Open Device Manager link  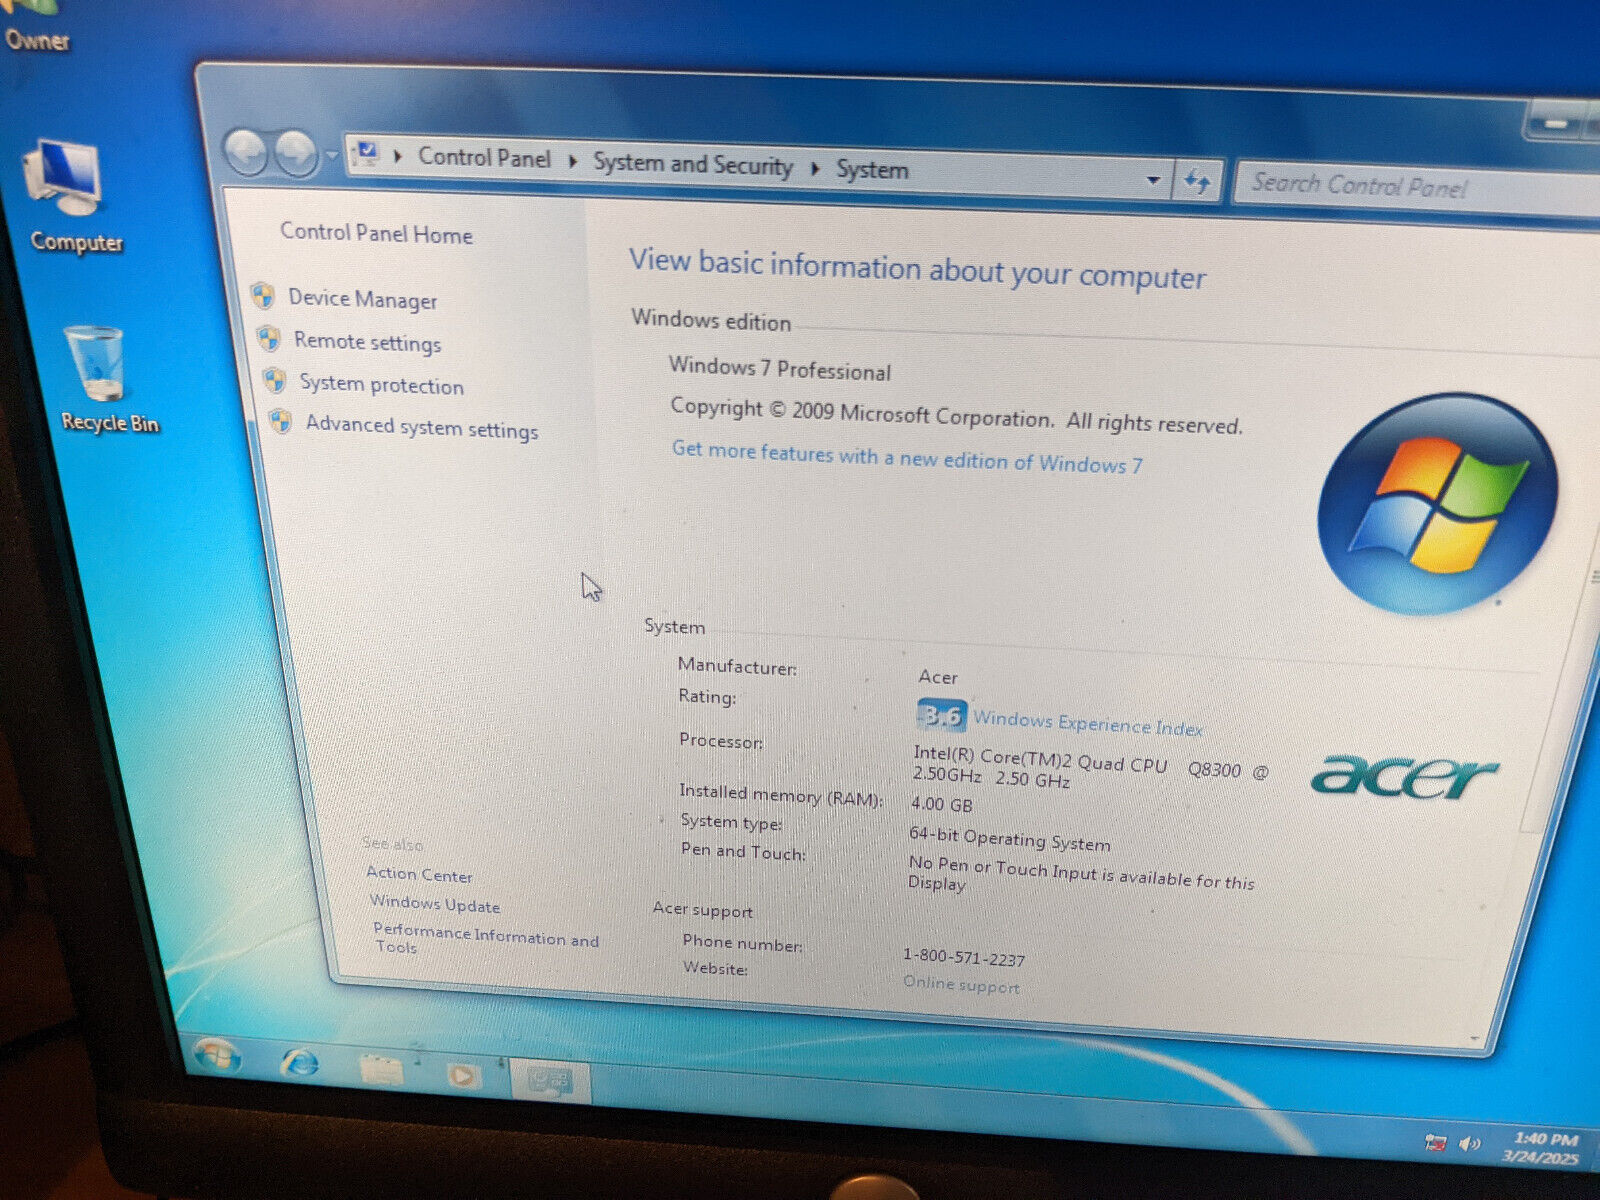pyautogui.click(x=363, y=299)
